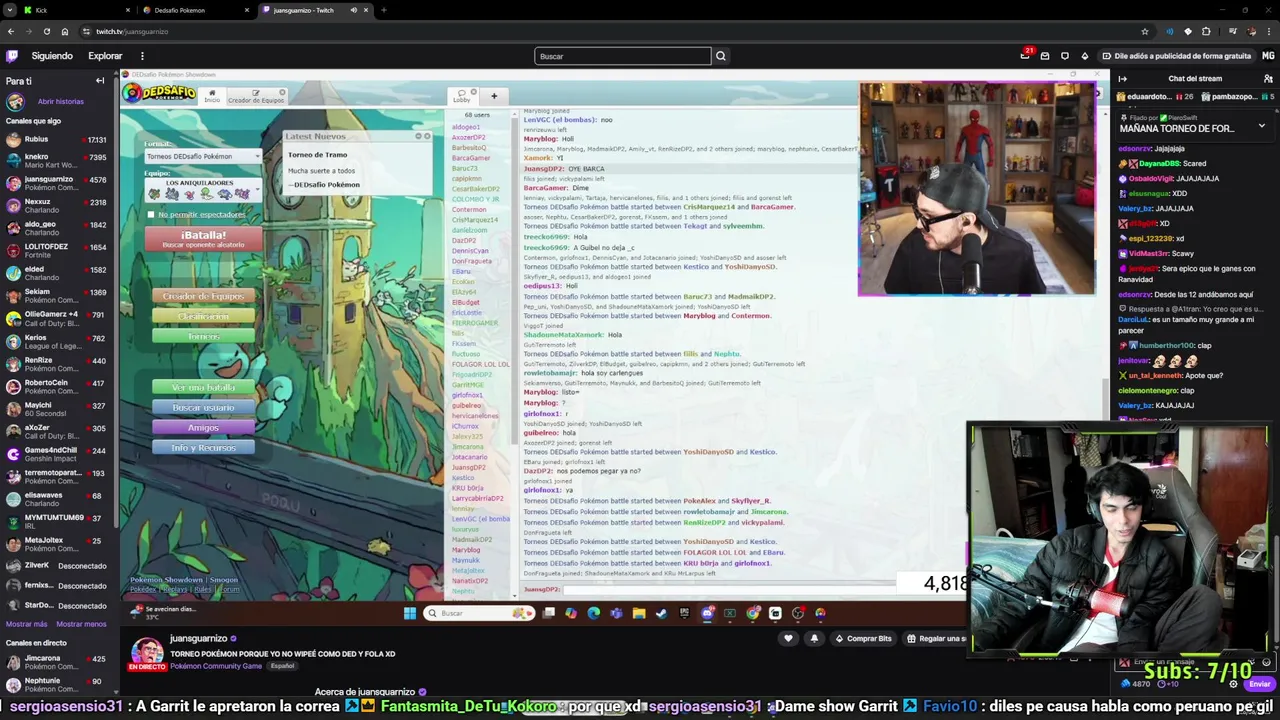Open the browser home page button
The image size is (1280, 720).
[63, 31]
